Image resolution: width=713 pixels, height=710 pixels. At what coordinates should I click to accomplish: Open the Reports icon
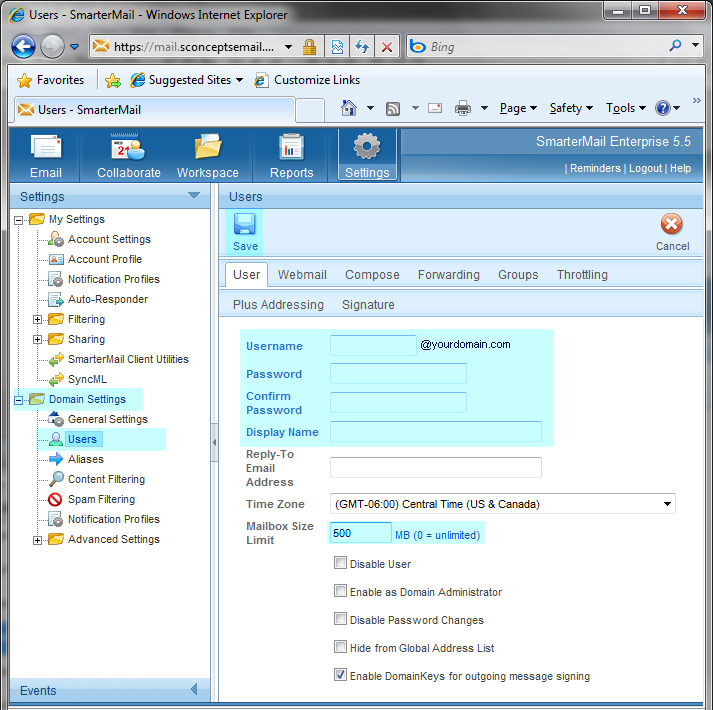291,148
